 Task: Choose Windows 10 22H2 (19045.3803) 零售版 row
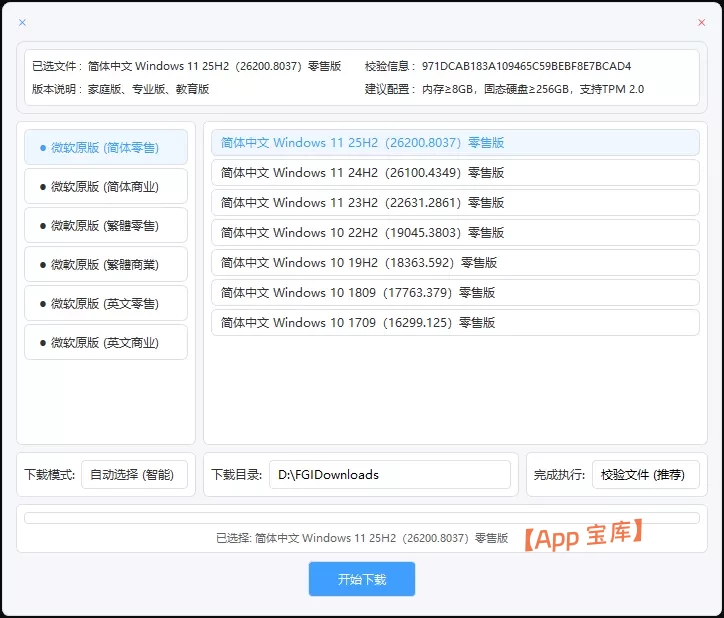[455, 233]
